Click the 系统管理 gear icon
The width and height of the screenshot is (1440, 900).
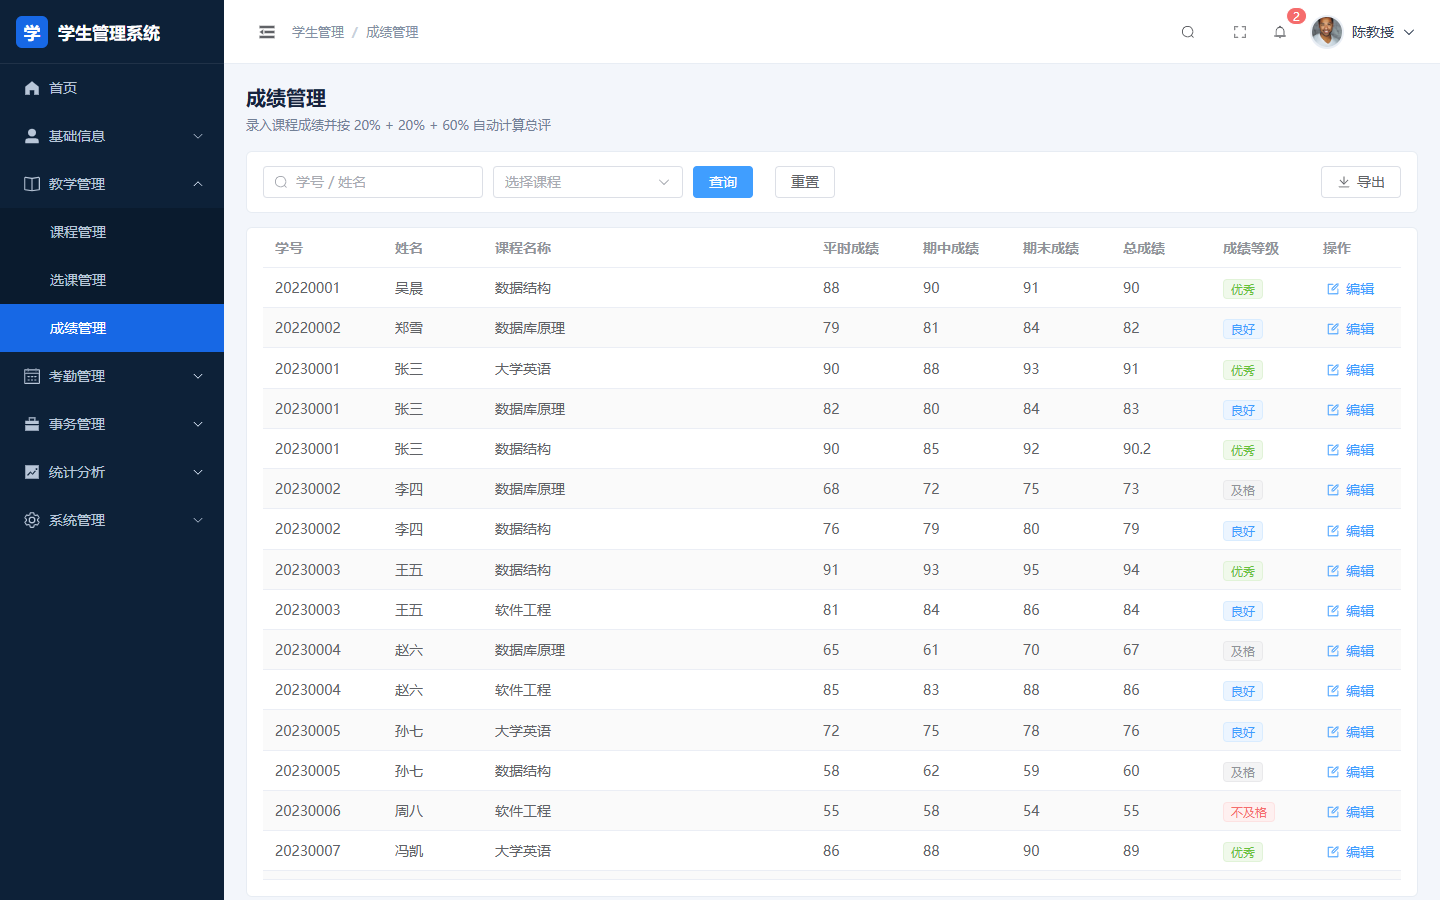tap(32, 520)
